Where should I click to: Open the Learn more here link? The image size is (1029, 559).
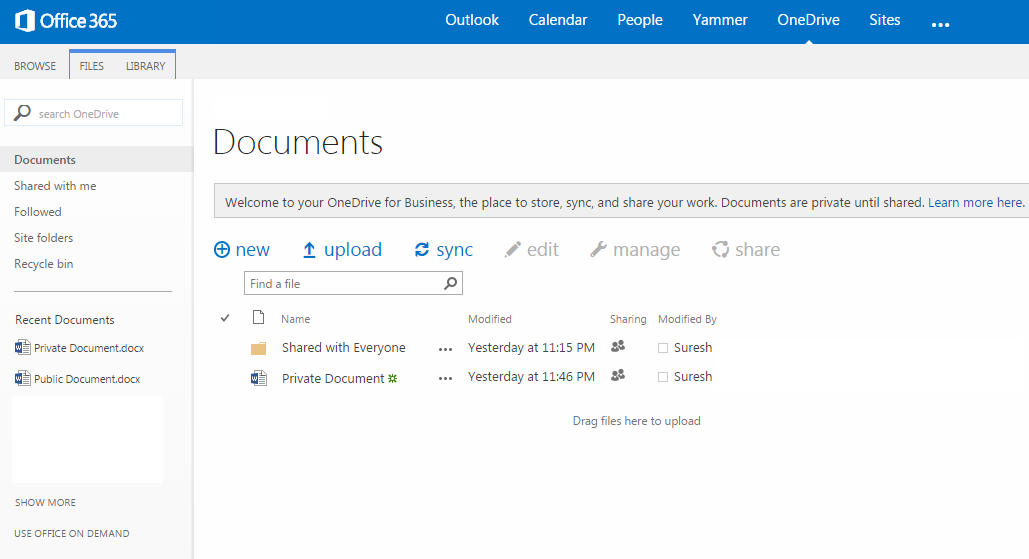(x=975, y=202)
